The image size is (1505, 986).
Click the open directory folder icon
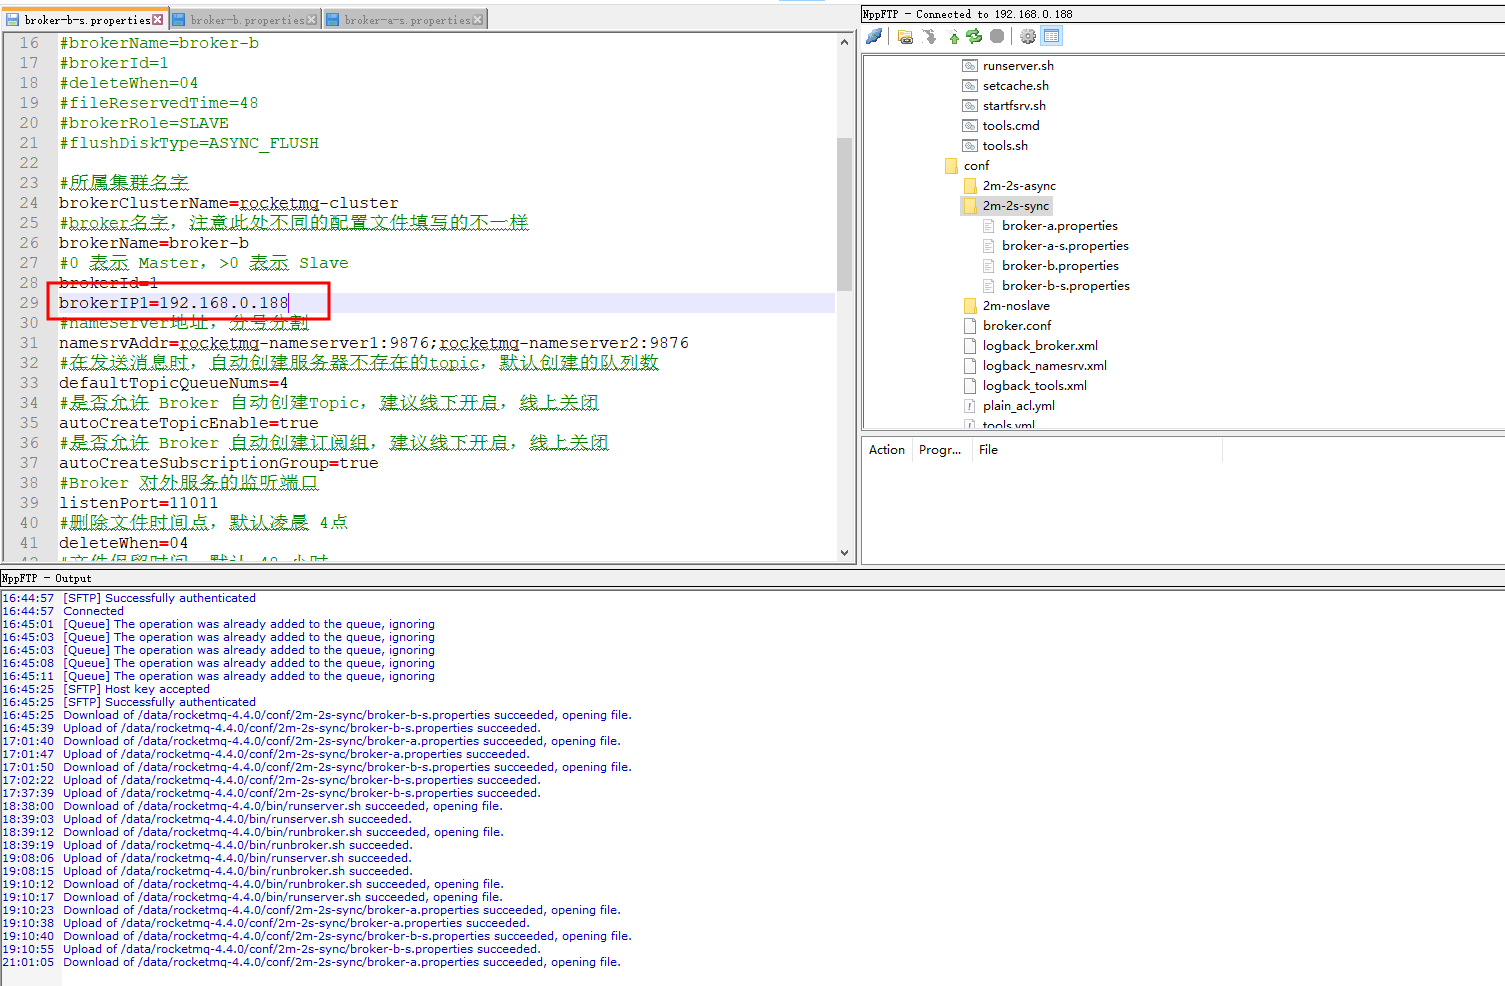[904, 36]
